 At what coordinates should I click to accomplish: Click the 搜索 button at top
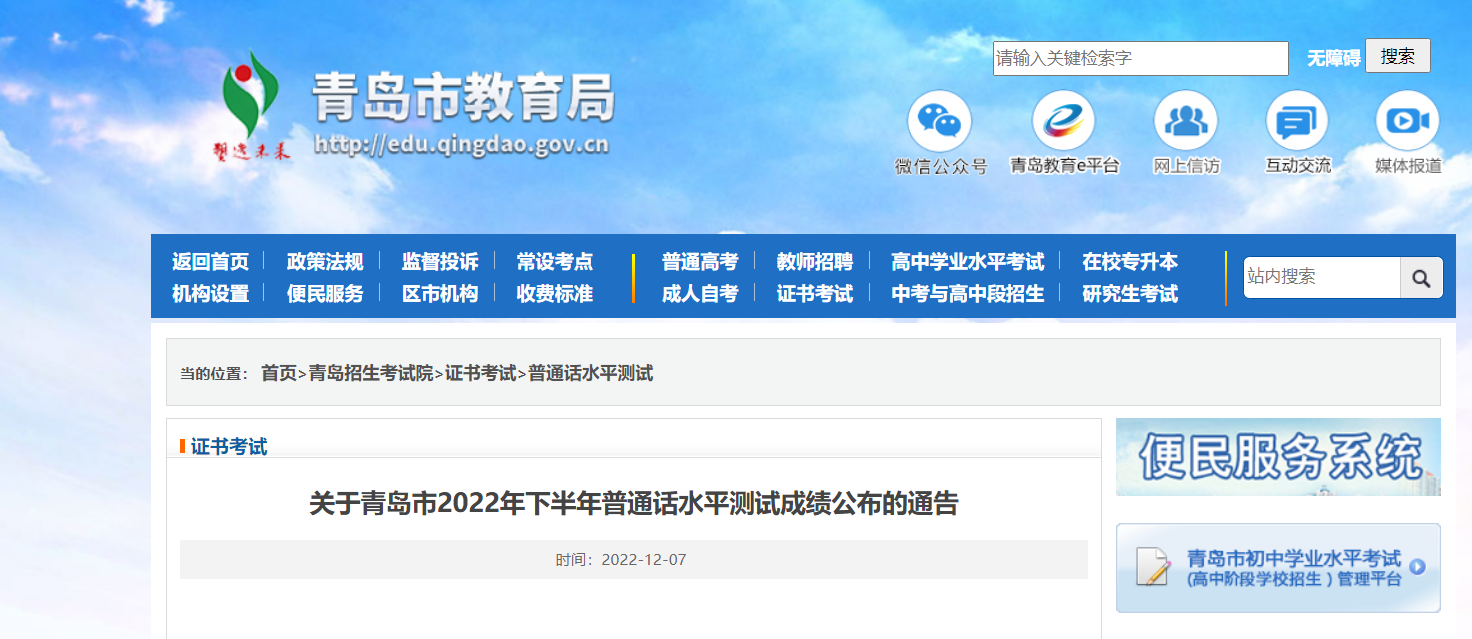pyautogui.click(x=1398, y=56)
